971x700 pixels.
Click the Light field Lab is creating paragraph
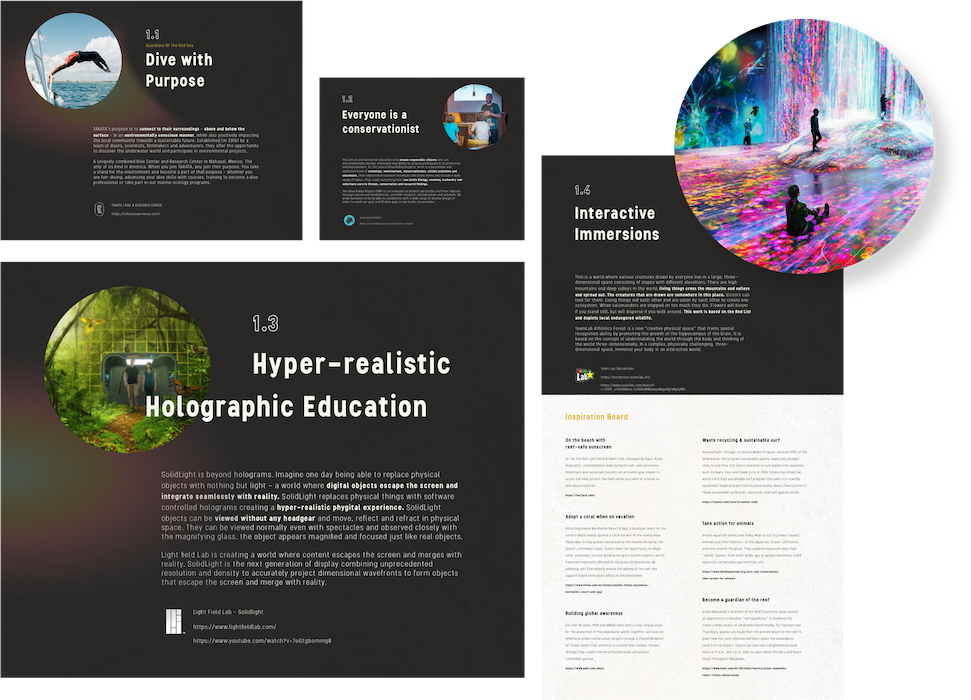311,568
